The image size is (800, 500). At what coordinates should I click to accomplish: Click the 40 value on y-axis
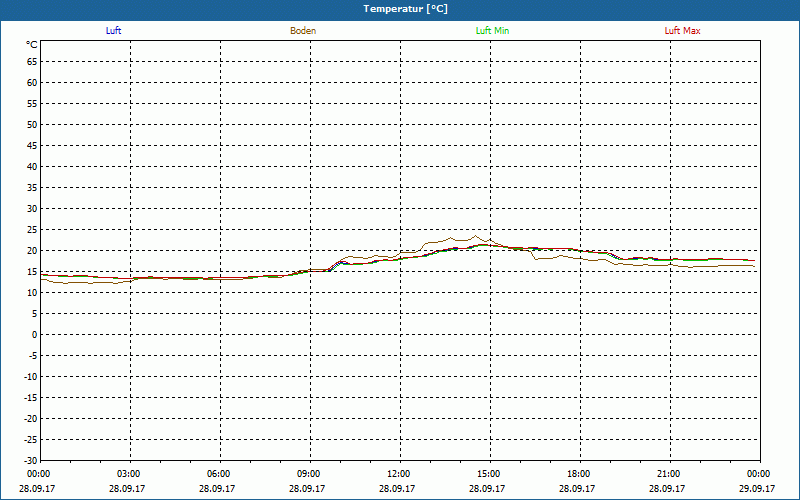tap(32, 167)
